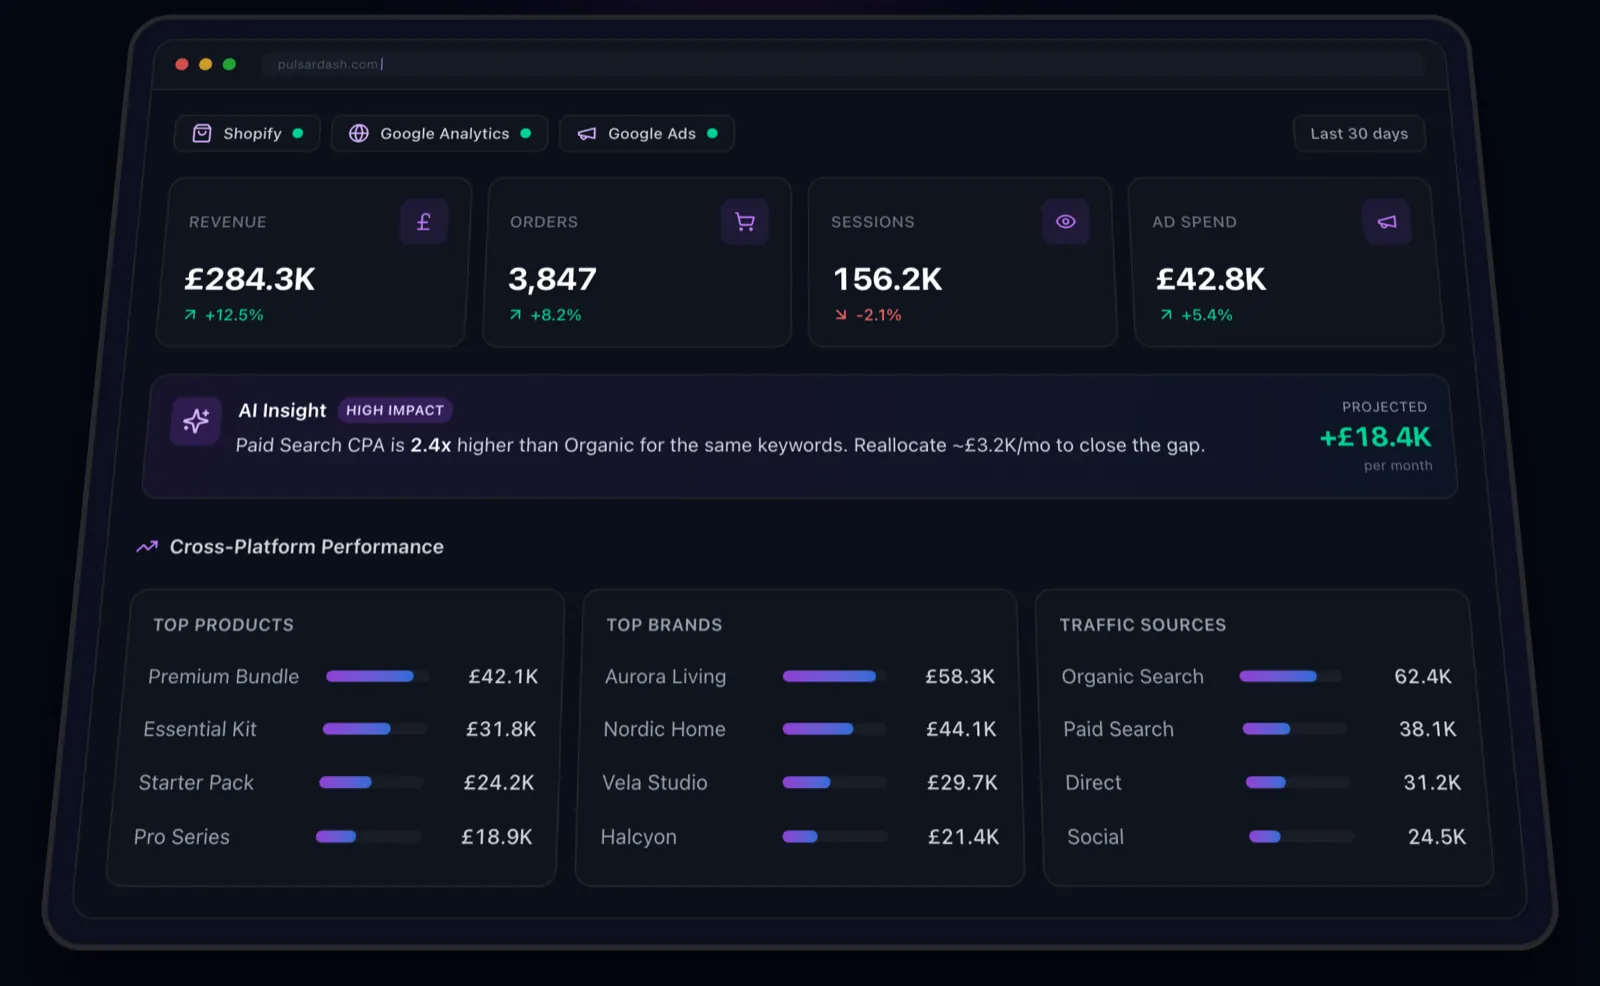Click the Google Analytics globe icon
1600x986 pixels.
coord(359,133)
